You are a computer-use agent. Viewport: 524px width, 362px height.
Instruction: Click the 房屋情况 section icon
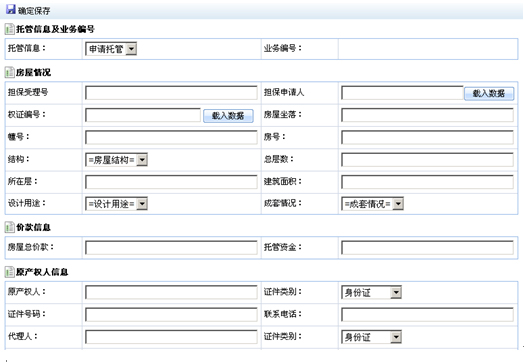click(x=9, y=72)
